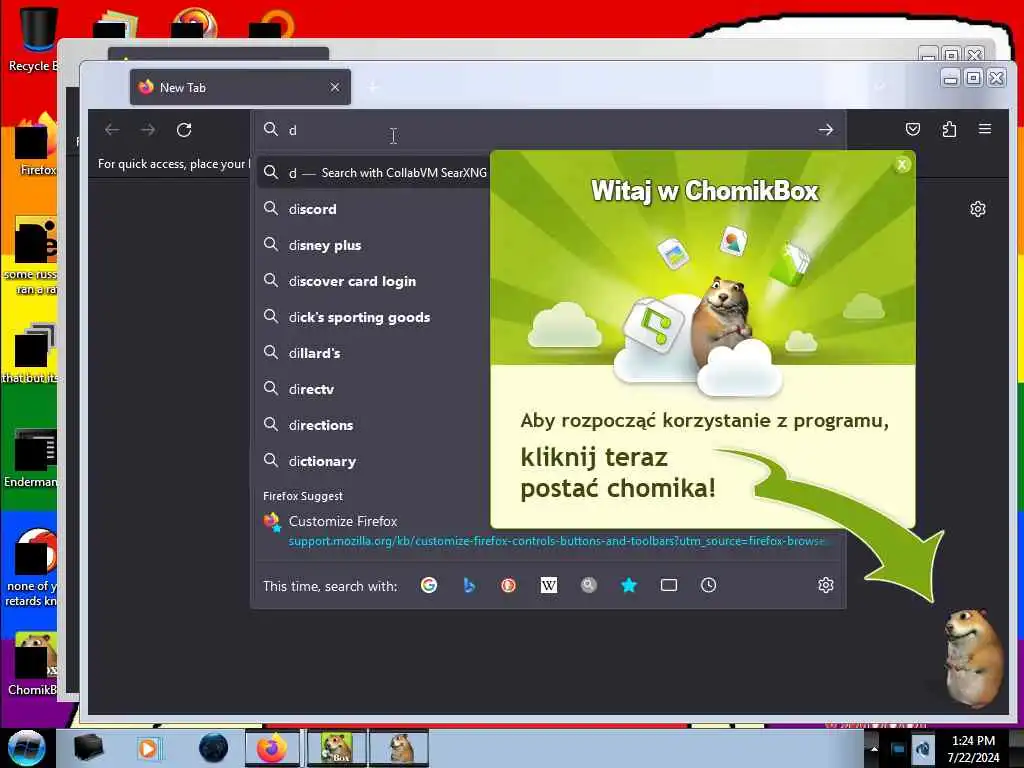This screenshot has height=768, width=1024.
Task: Click the Go arrow in address bar
Action: [825, 130]
